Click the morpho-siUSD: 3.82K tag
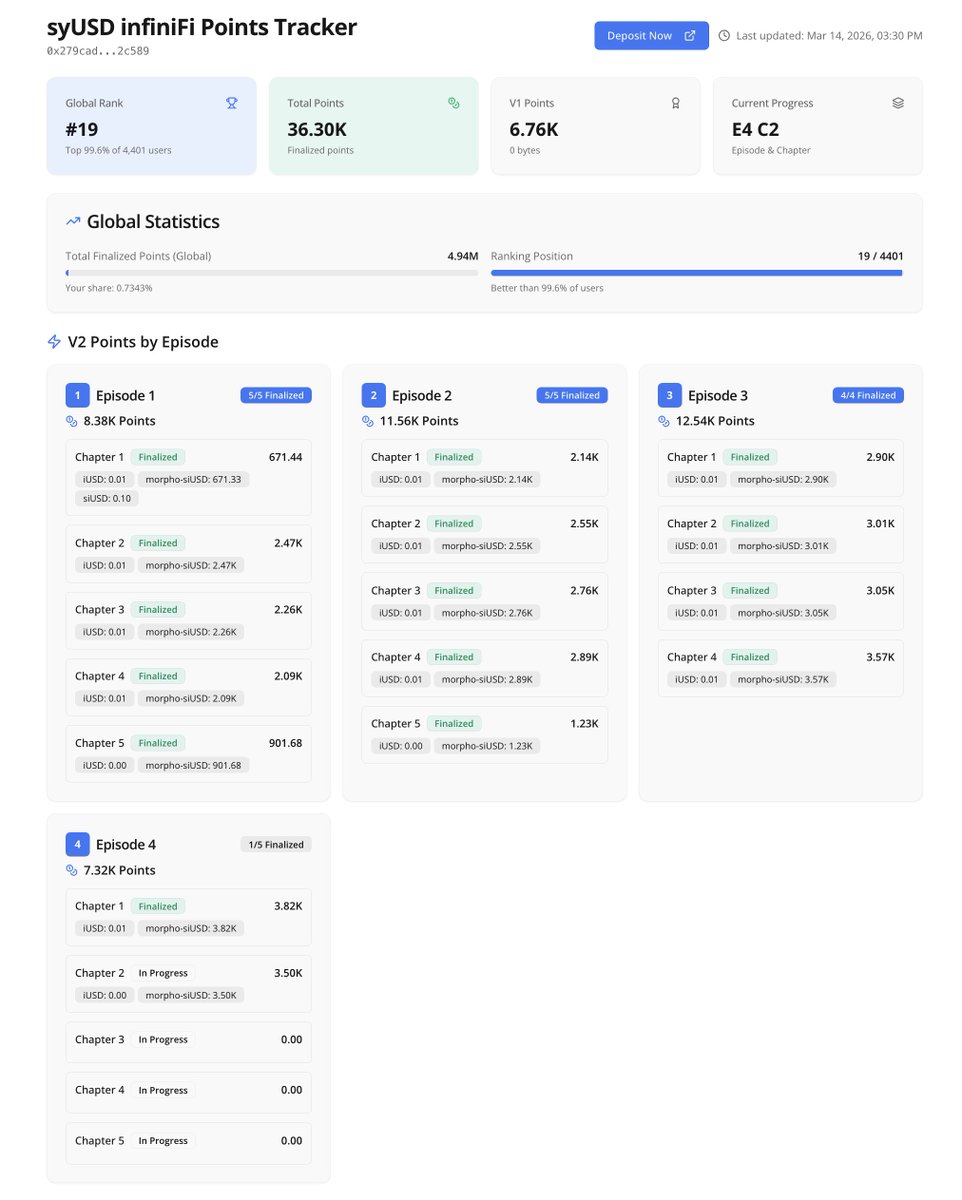Viewport: 962px width, 1200px height. click(x=191, y=928)
